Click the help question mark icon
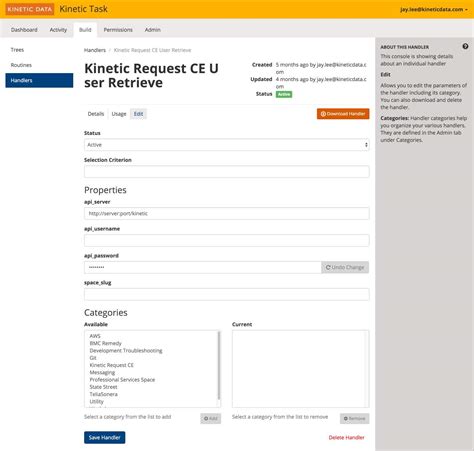 point(465,46)
